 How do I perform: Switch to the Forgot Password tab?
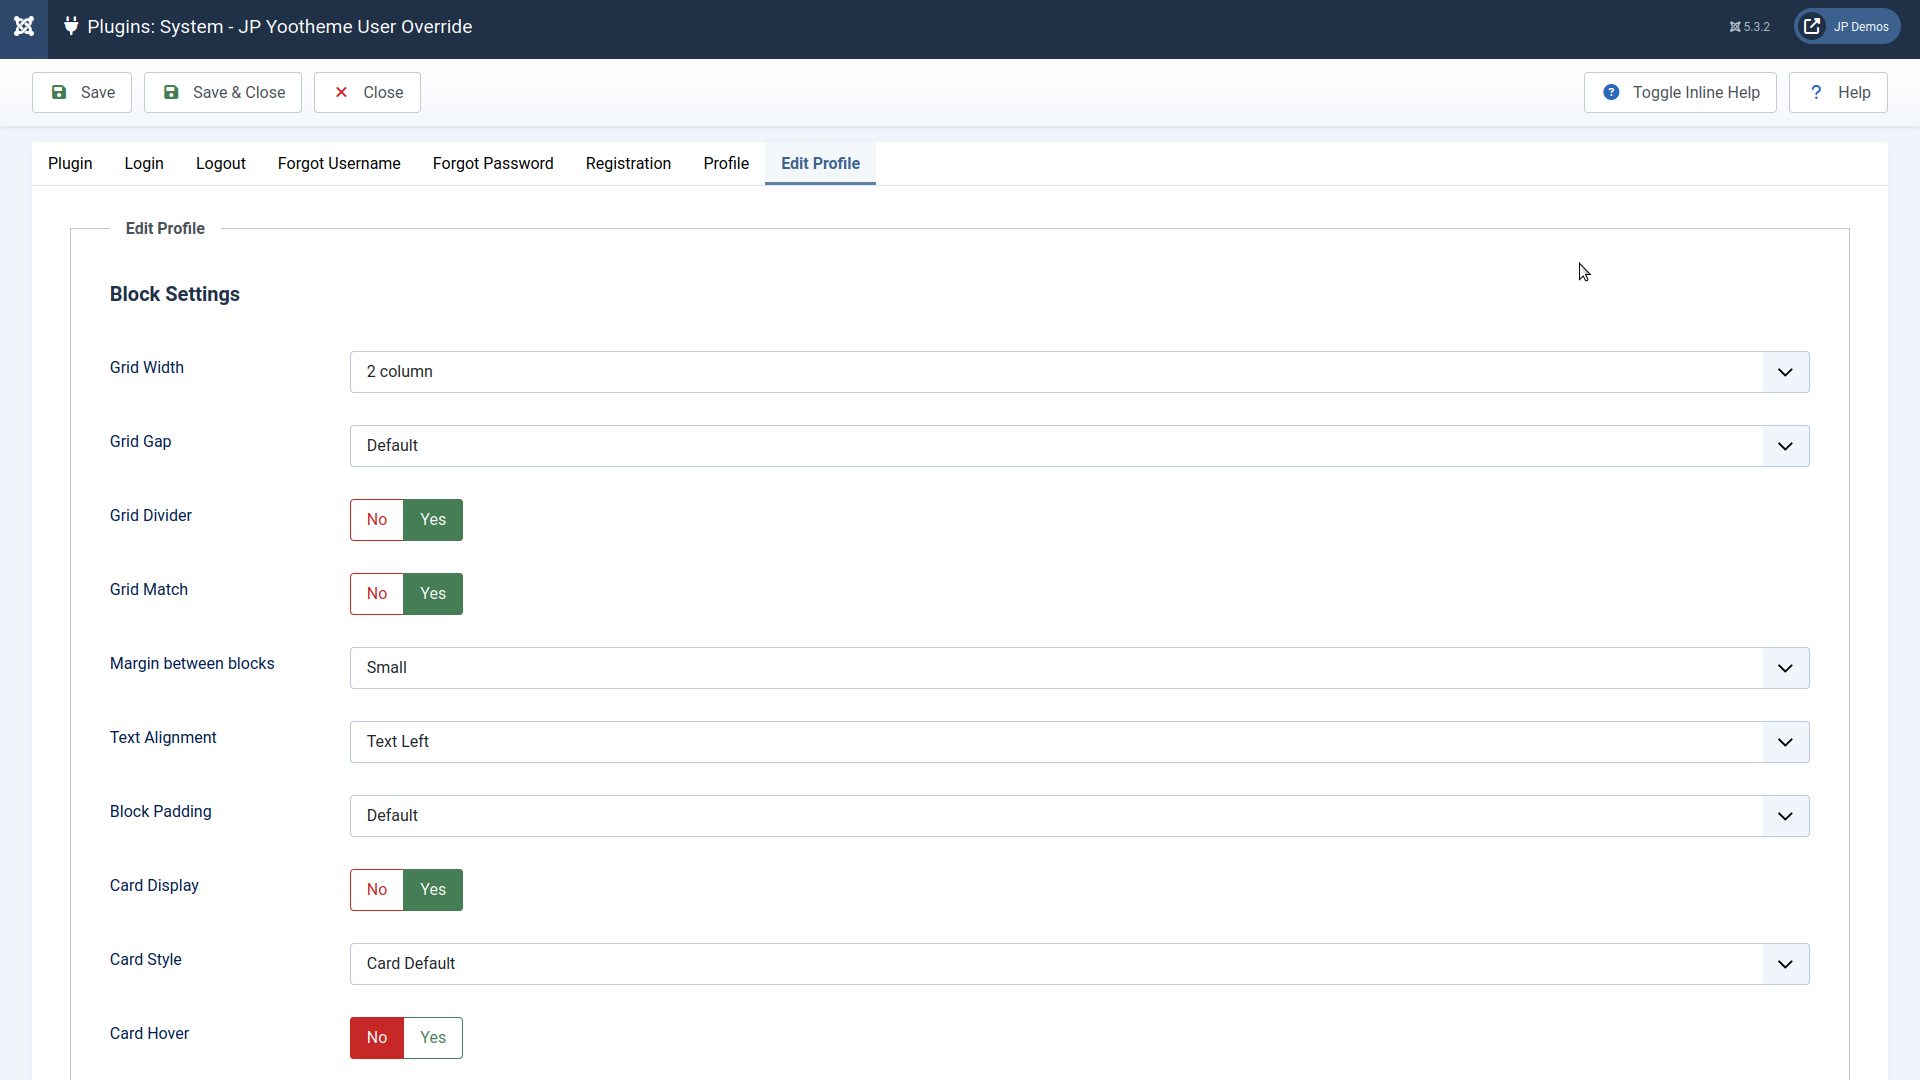coord(493,163)
